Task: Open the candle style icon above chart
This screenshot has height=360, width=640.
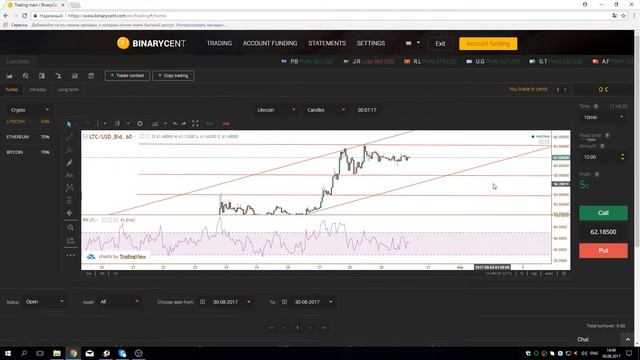Action: click(x=117, y=123)
